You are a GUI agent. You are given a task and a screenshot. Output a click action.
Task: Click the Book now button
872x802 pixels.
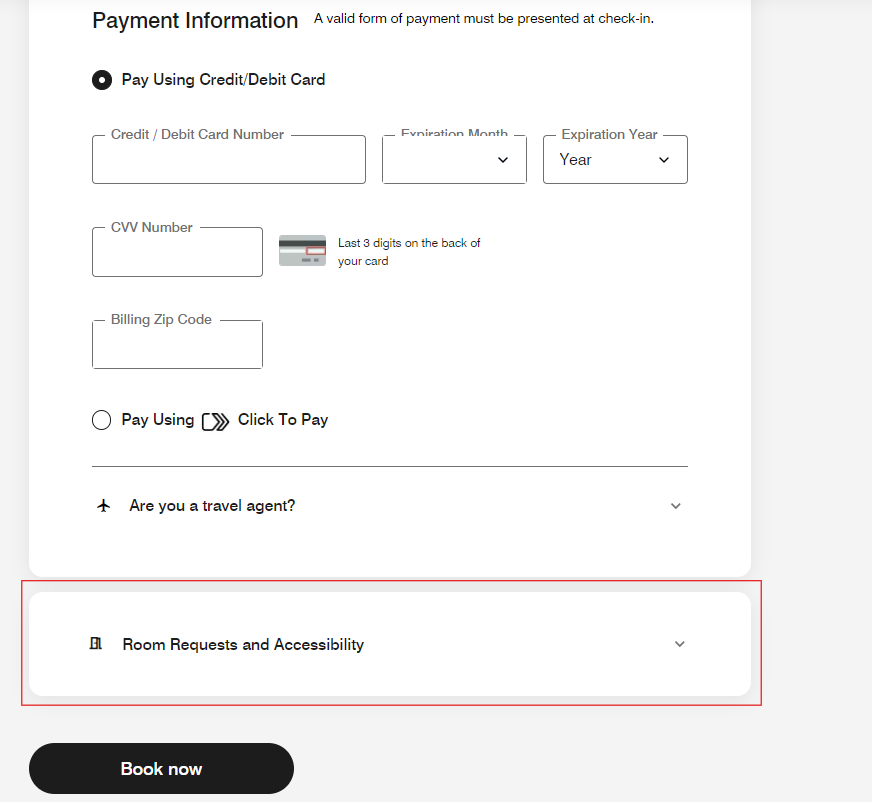point(161,769)
